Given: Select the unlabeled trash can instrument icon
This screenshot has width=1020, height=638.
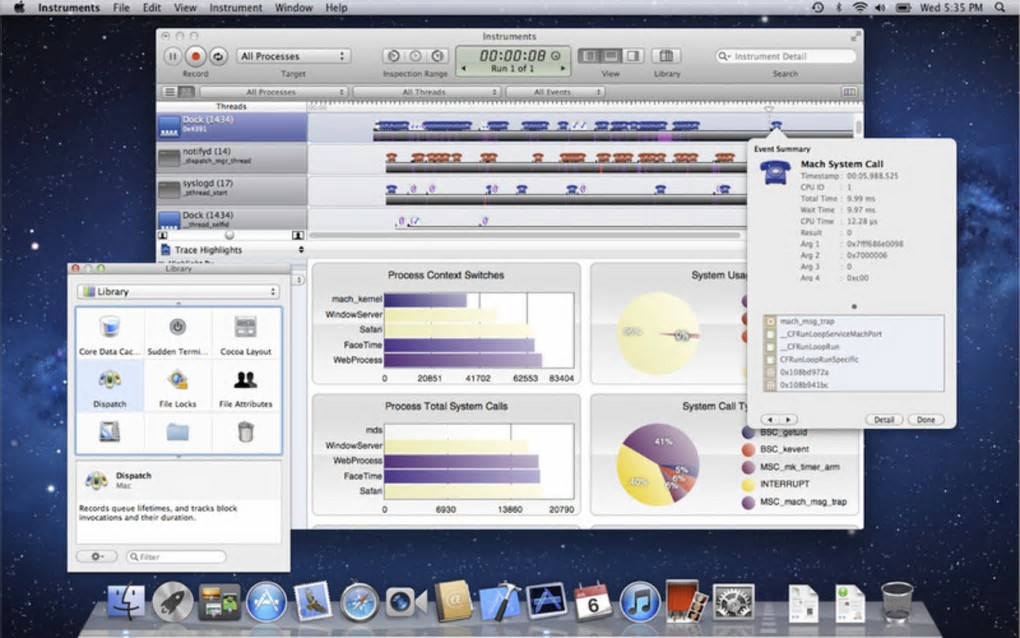Looking at the screenshot, I should [246, 432].
